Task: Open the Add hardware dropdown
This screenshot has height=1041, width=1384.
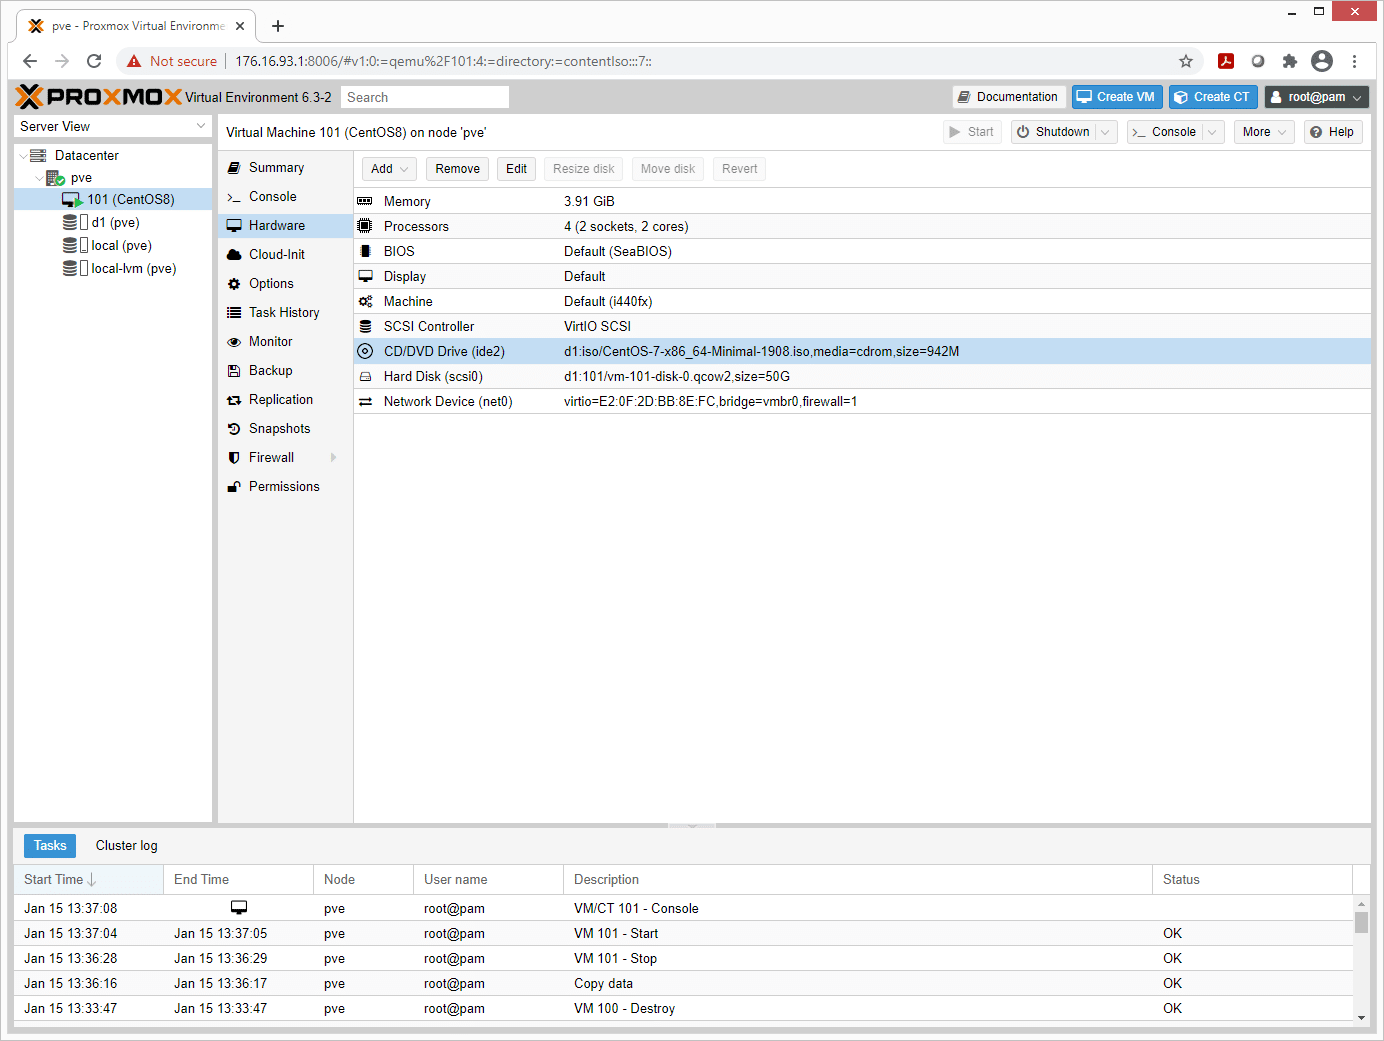Action: pyautogui.click(x=390, y=169)
